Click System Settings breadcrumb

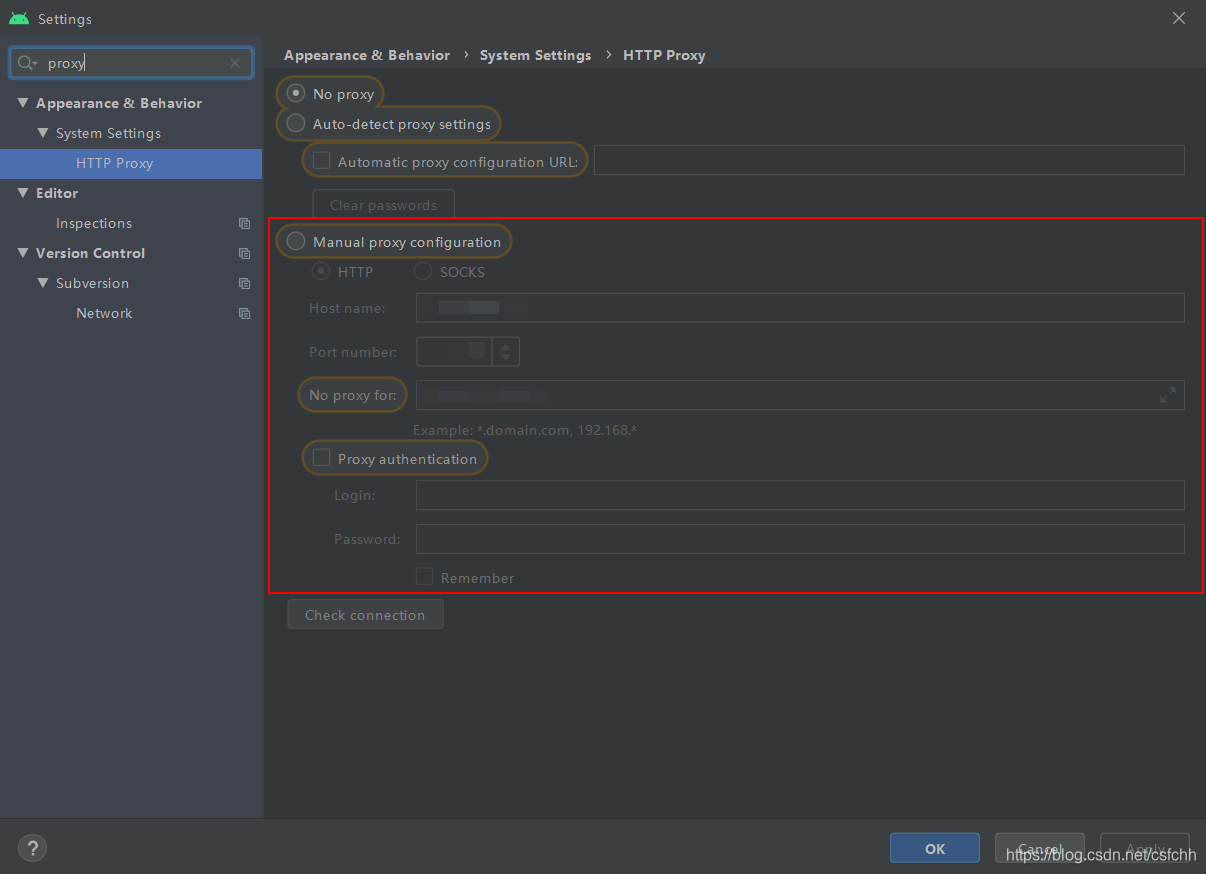tap(535, 55)
